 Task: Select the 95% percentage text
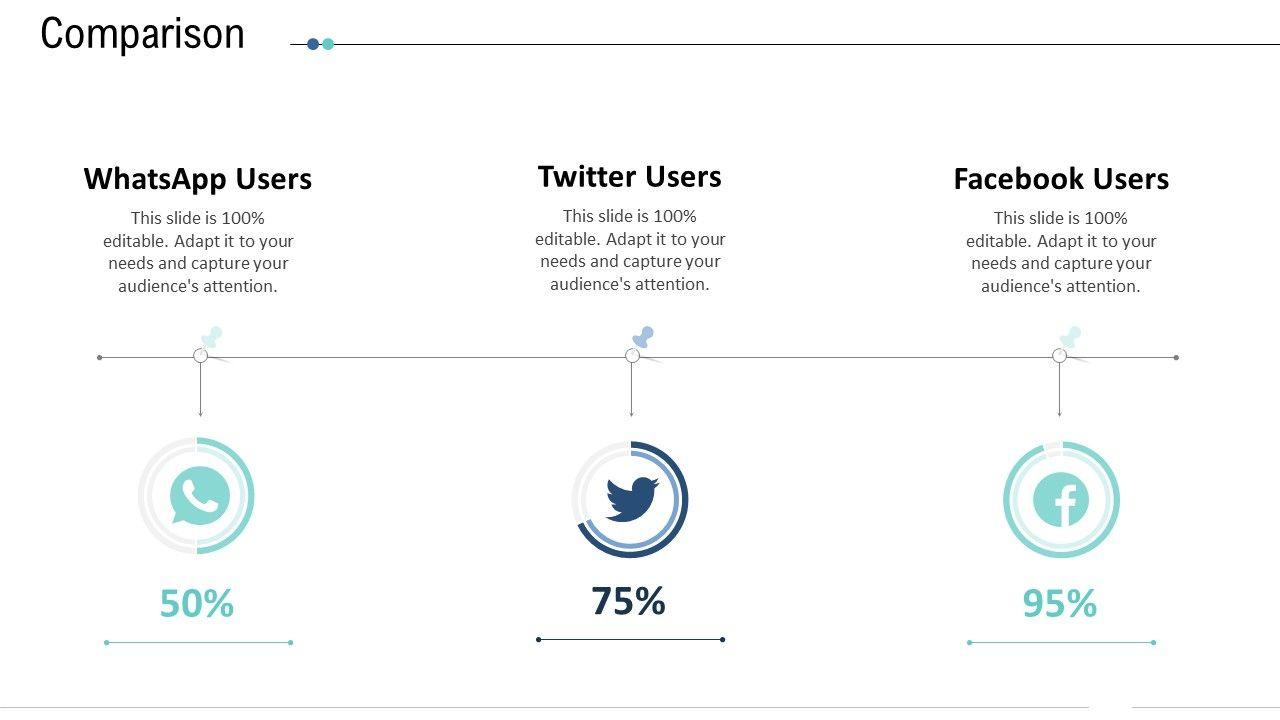point(1060,604)
